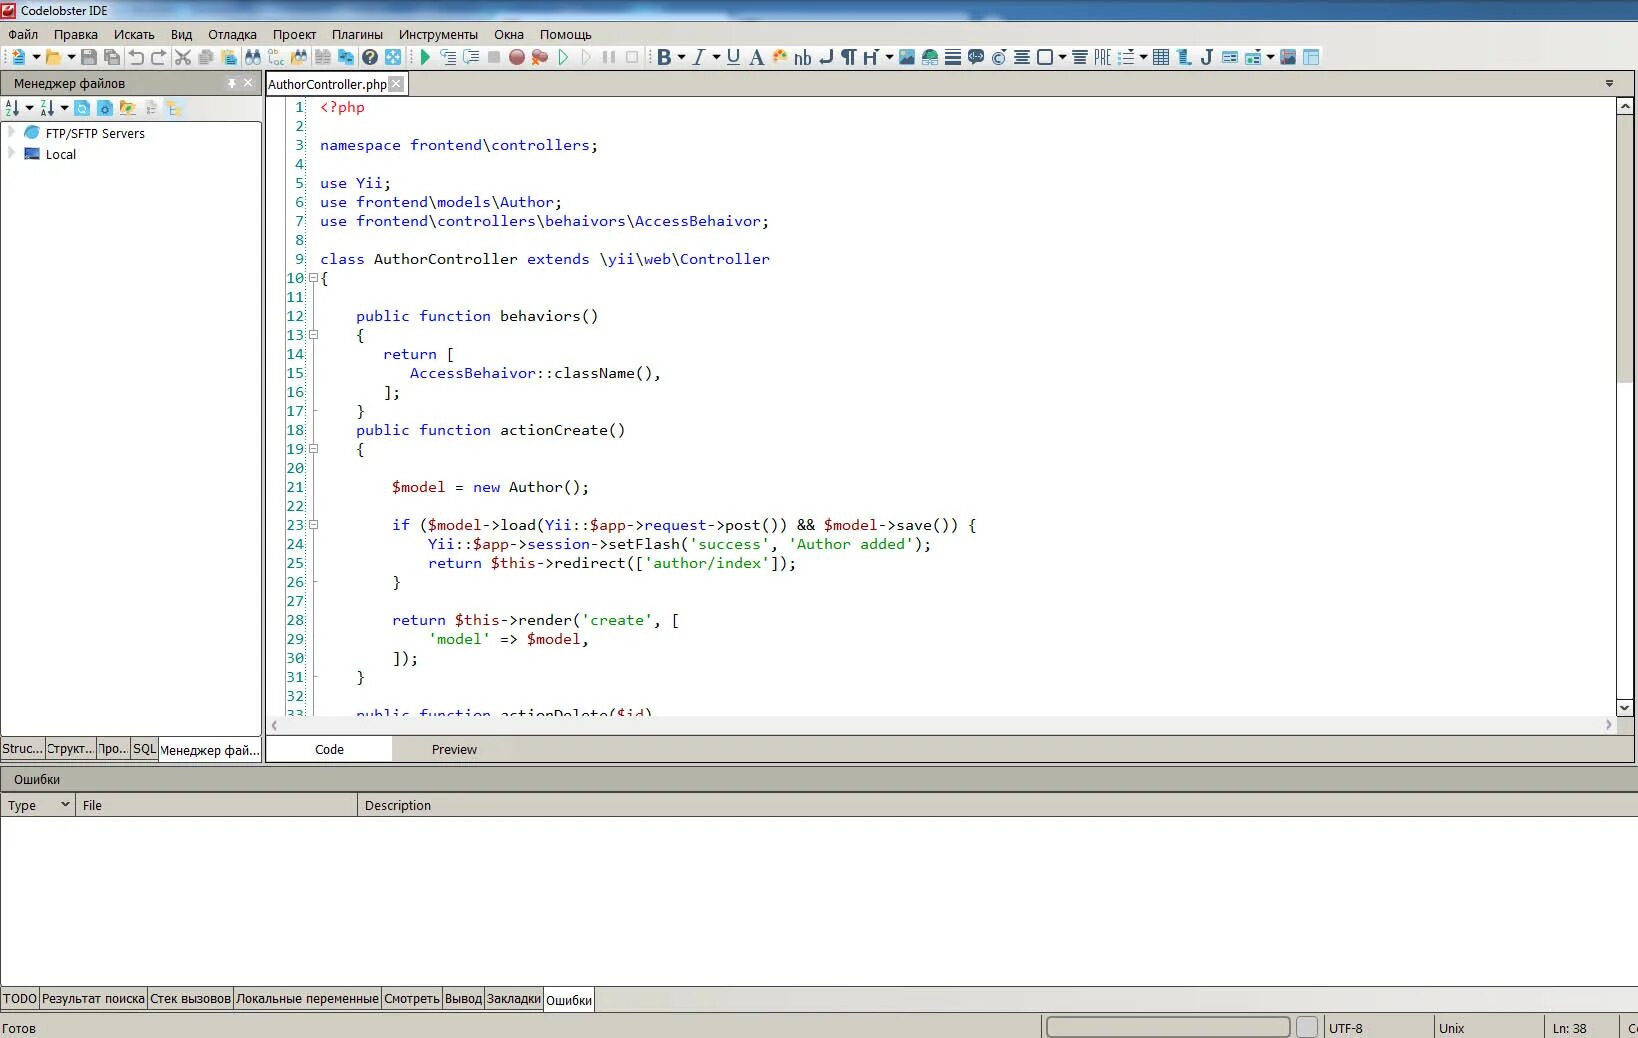Open the dropdown arrow next to Italic
1638x1038 pixels.
click(x=717, y=57)
